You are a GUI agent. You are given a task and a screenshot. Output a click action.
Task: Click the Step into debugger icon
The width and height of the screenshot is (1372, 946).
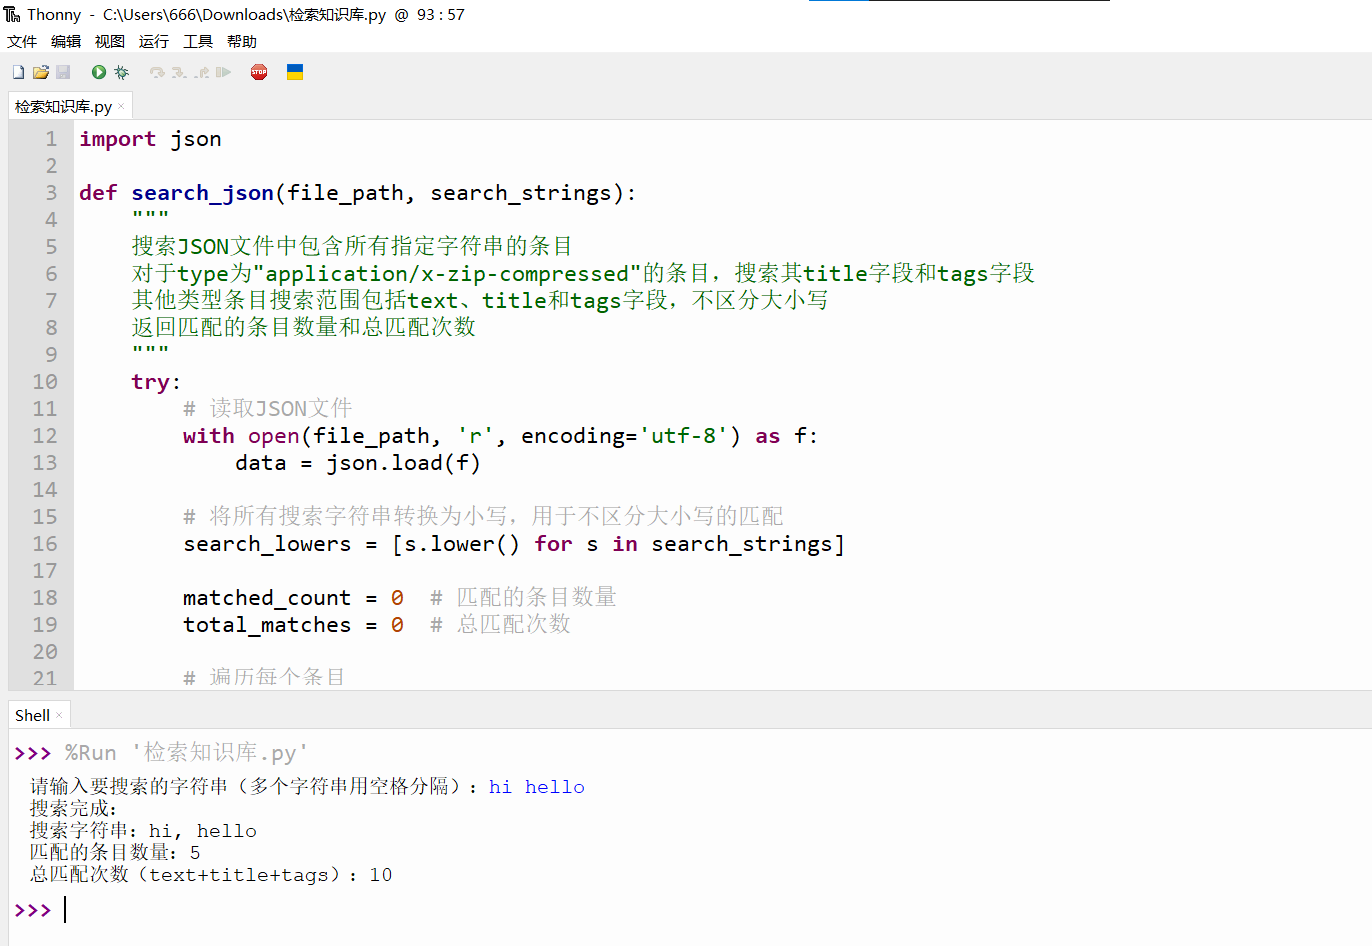click(x=179, y=72)
